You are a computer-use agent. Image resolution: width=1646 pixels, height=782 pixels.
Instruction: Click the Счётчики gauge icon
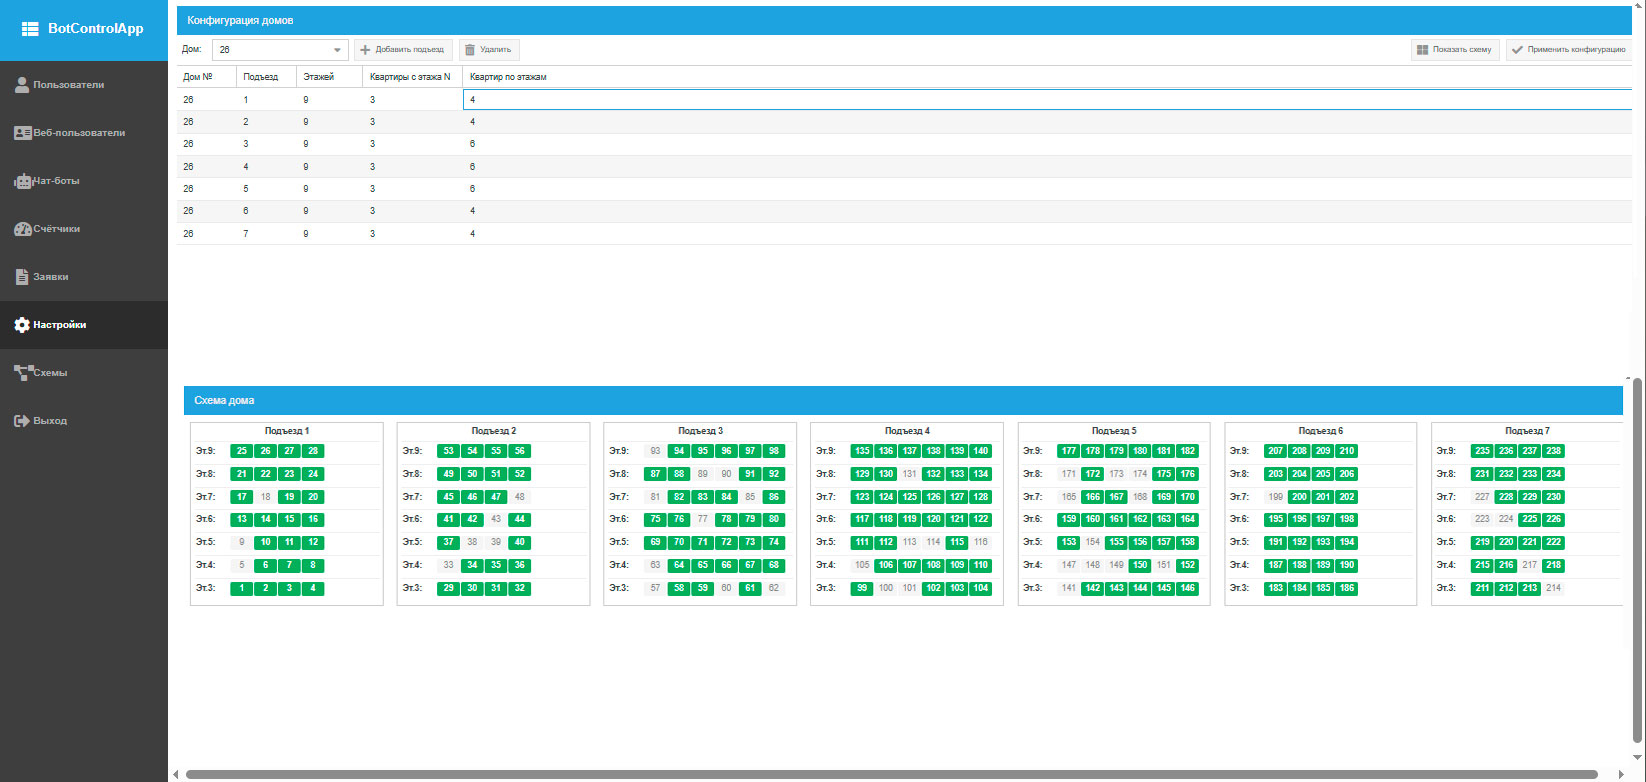point(23,229)
